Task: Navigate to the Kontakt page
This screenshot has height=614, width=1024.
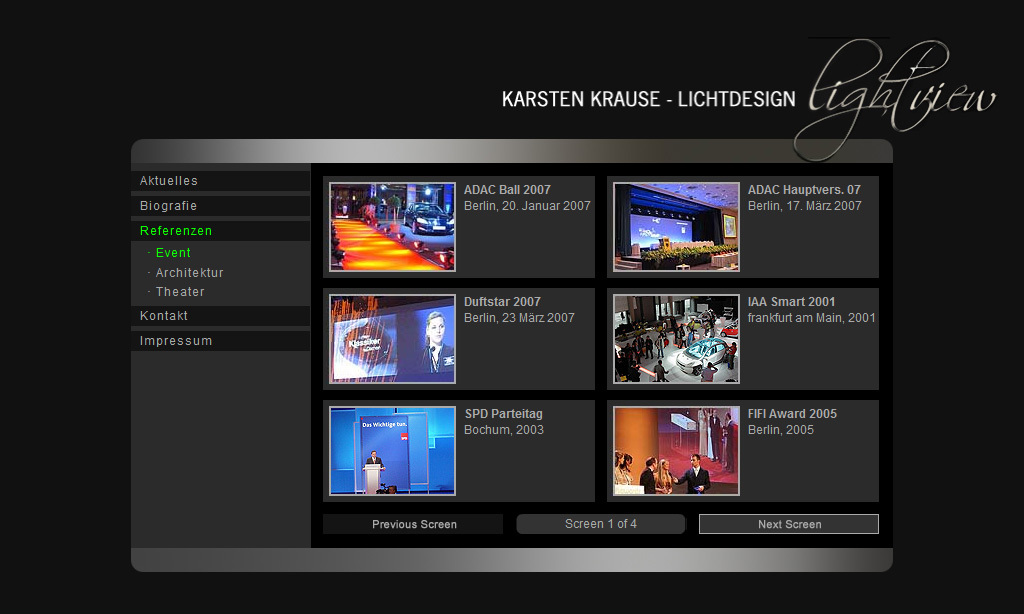Action: (x=164, y=316)
